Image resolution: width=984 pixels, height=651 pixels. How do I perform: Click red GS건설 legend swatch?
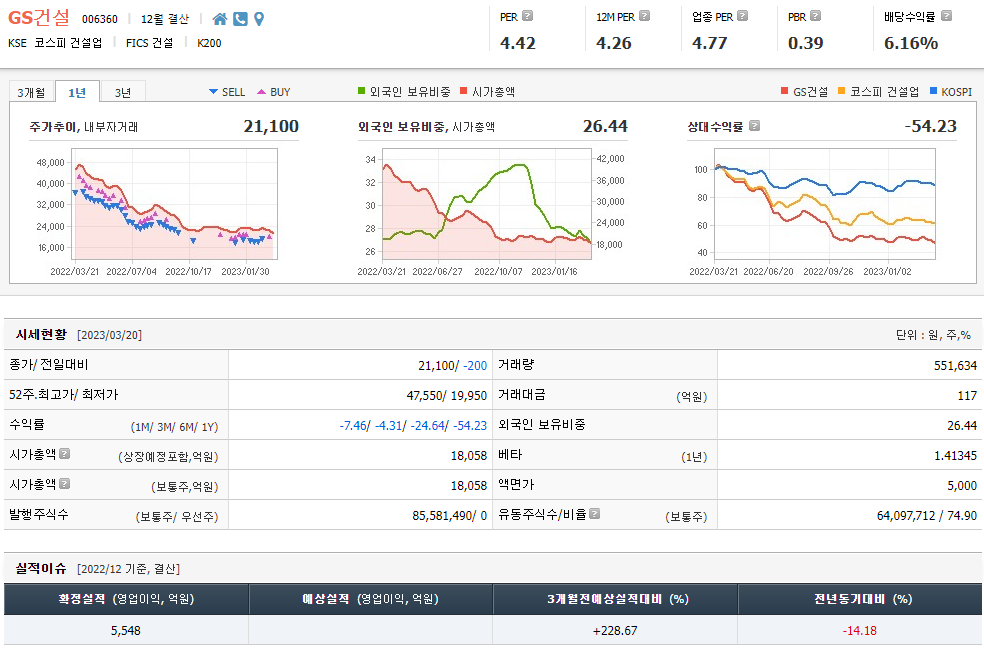pos(784,91)
